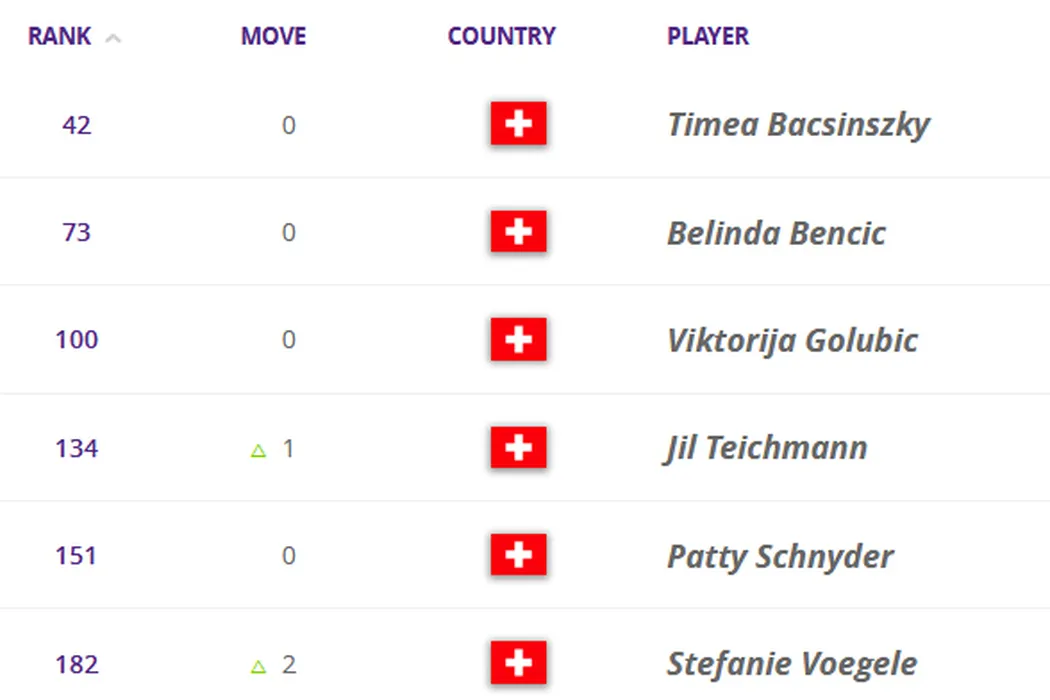This screenshot has height=700, width=1050.
Task: Click green up arrow in Teichmann row
Action: (x=258, y=450)
